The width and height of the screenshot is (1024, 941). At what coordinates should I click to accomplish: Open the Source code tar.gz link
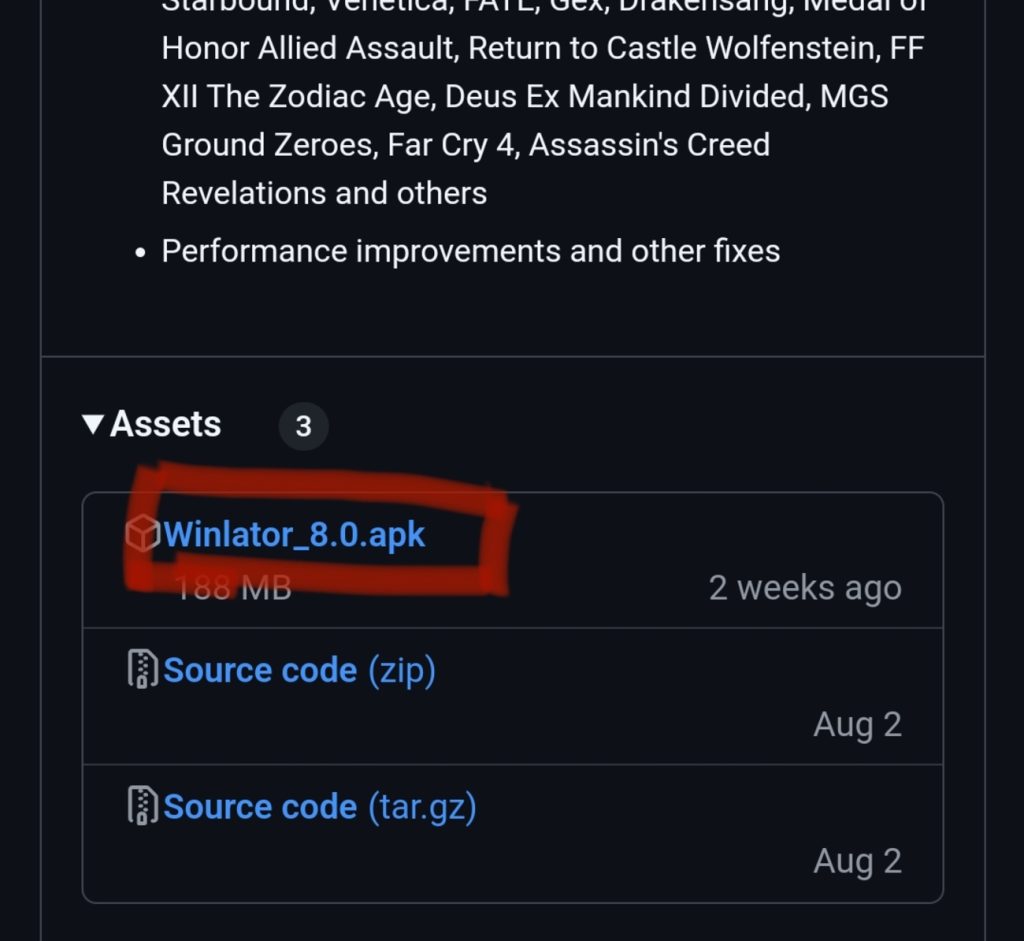[260, 807]
